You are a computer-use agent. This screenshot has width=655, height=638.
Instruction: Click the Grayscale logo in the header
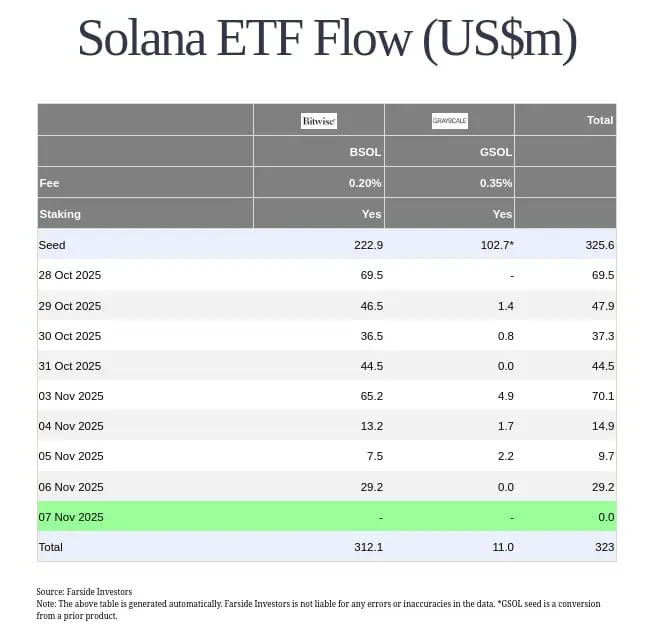[x=449, y=121]
